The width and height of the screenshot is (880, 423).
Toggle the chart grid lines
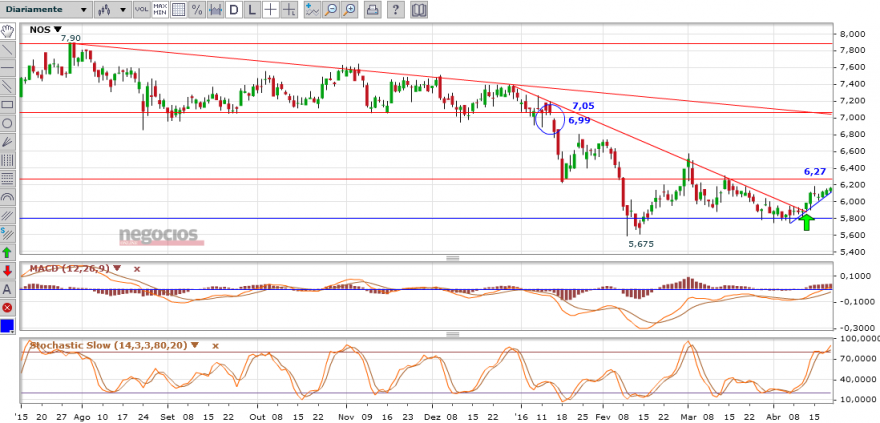[x=178, y=10]
